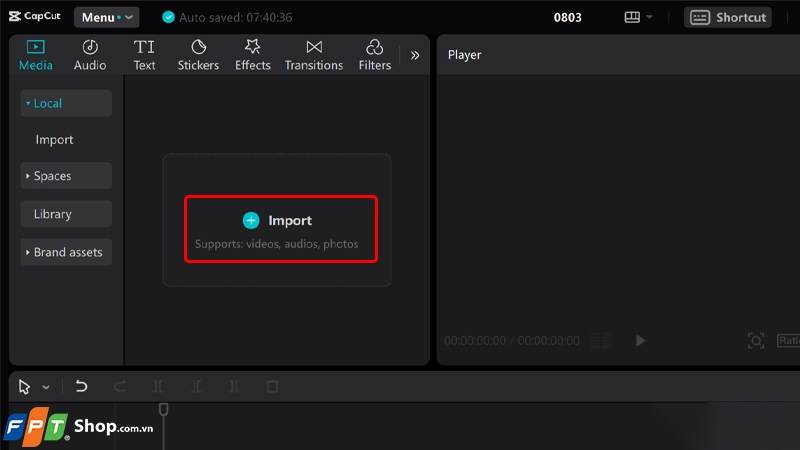This screenshot has height=450, width=800.
Task: Click the Player quality bars icon
Action: click(x=601, y=340)
